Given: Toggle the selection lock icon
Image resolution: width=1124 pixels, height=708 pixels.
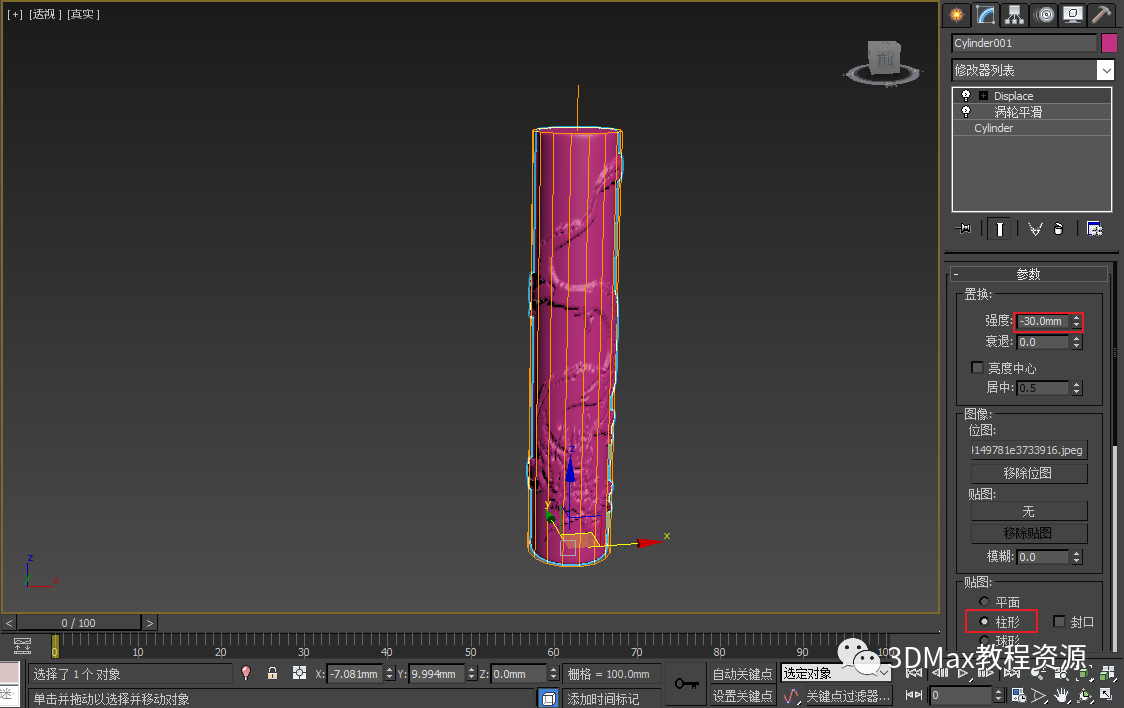Looking at the screenshot, I should tap(272, 673).
